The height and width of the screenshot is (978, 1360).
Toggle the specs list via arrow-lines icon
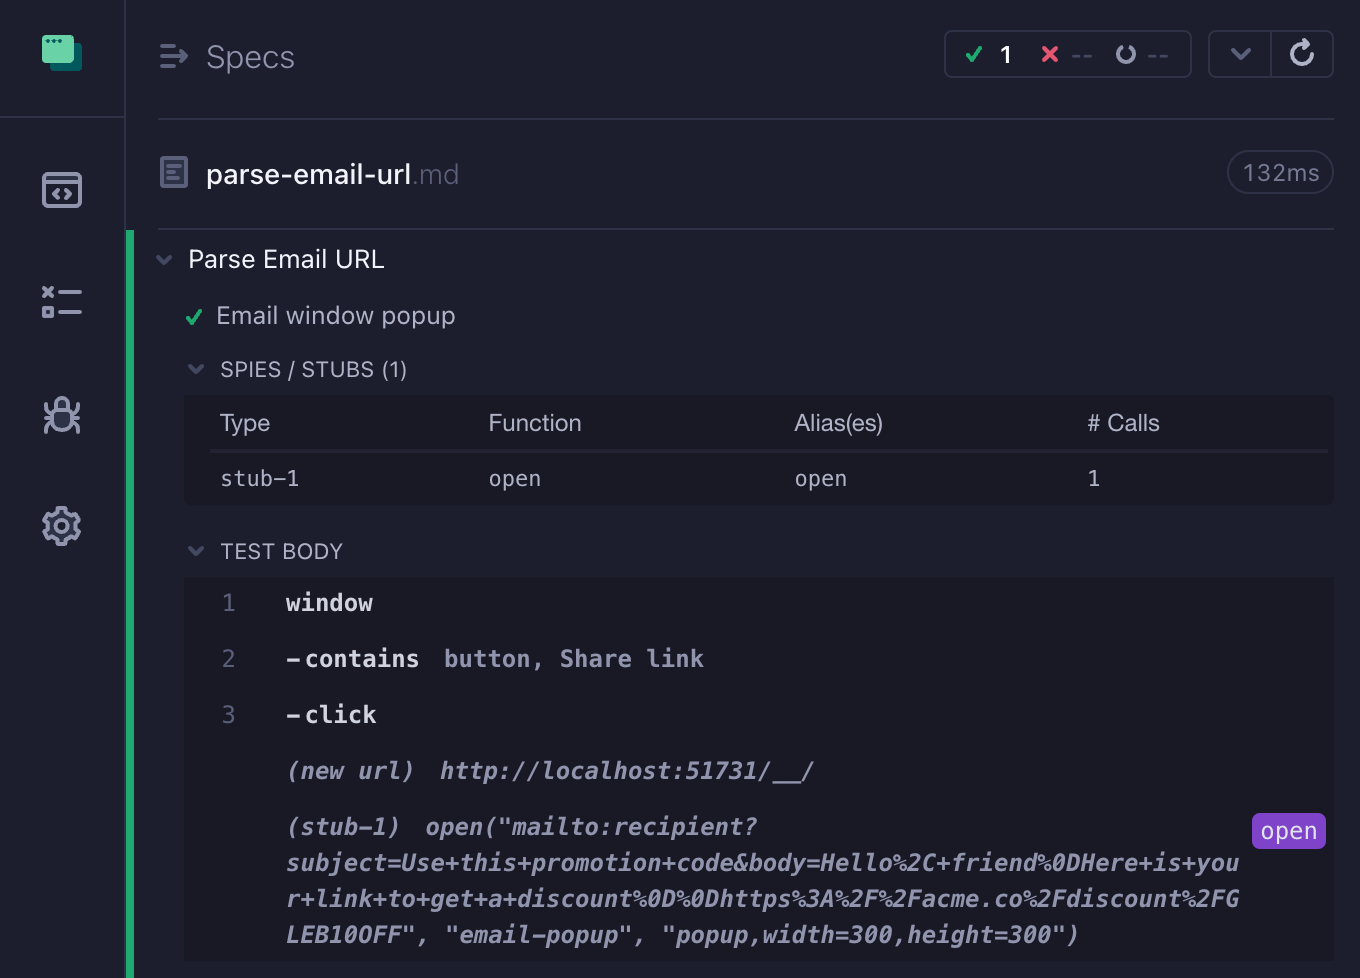pos(174,56)
